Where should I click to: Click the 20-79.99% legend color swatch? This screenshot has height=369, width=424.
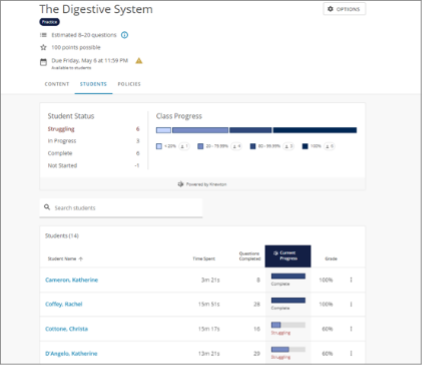[200, 146]
